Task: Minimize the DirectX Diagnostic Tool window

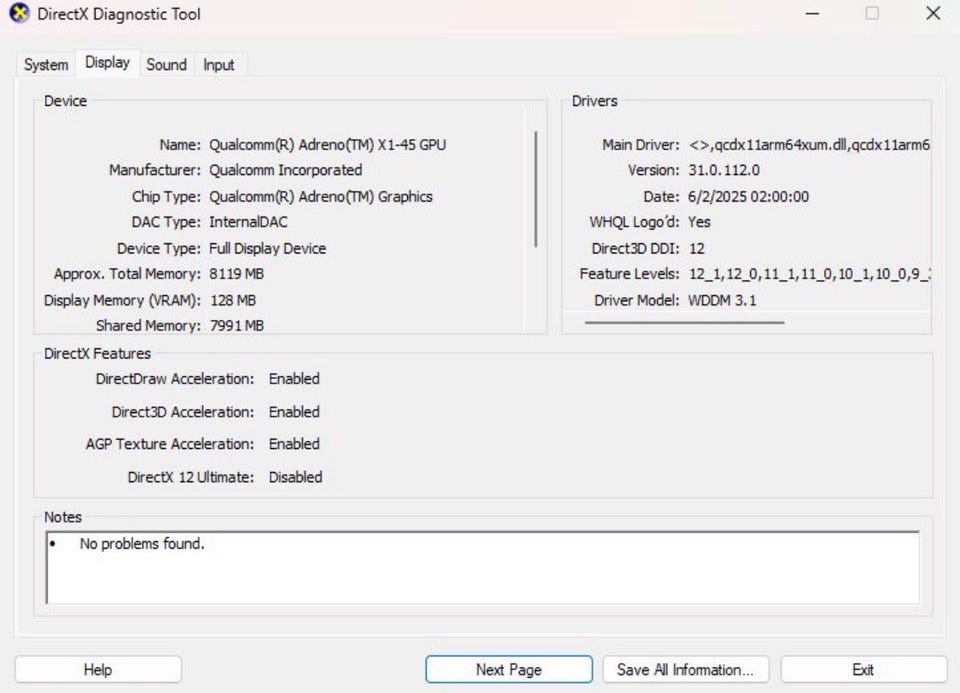Action: (812, 13)
